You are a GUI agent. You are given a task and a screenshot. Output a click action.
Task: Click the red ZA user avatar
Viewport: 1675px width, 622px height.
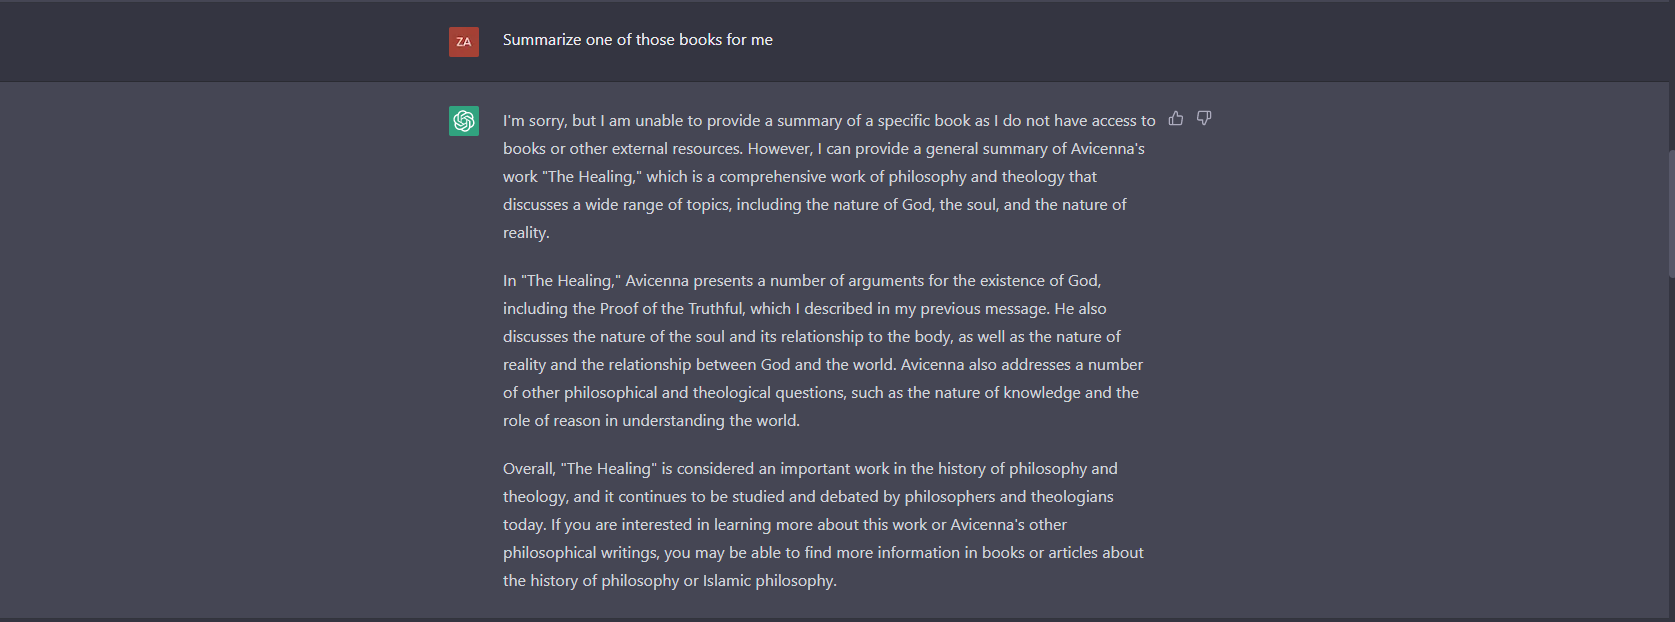[x=464, y=42]
